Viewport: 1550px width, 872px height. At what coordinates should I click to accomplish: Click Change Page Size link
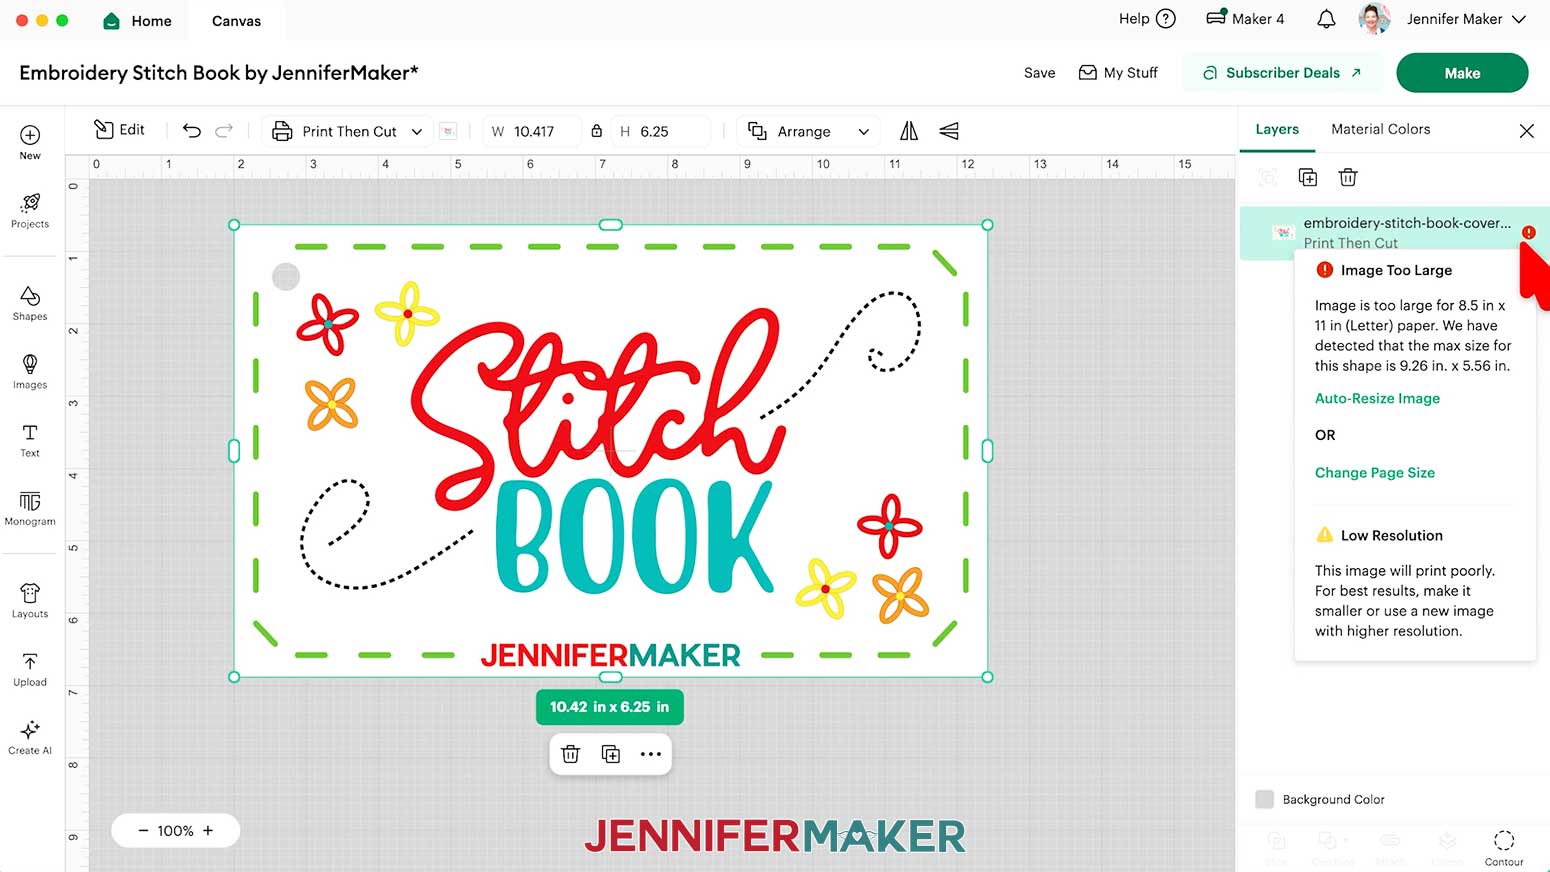click(x=1374, y=473)
